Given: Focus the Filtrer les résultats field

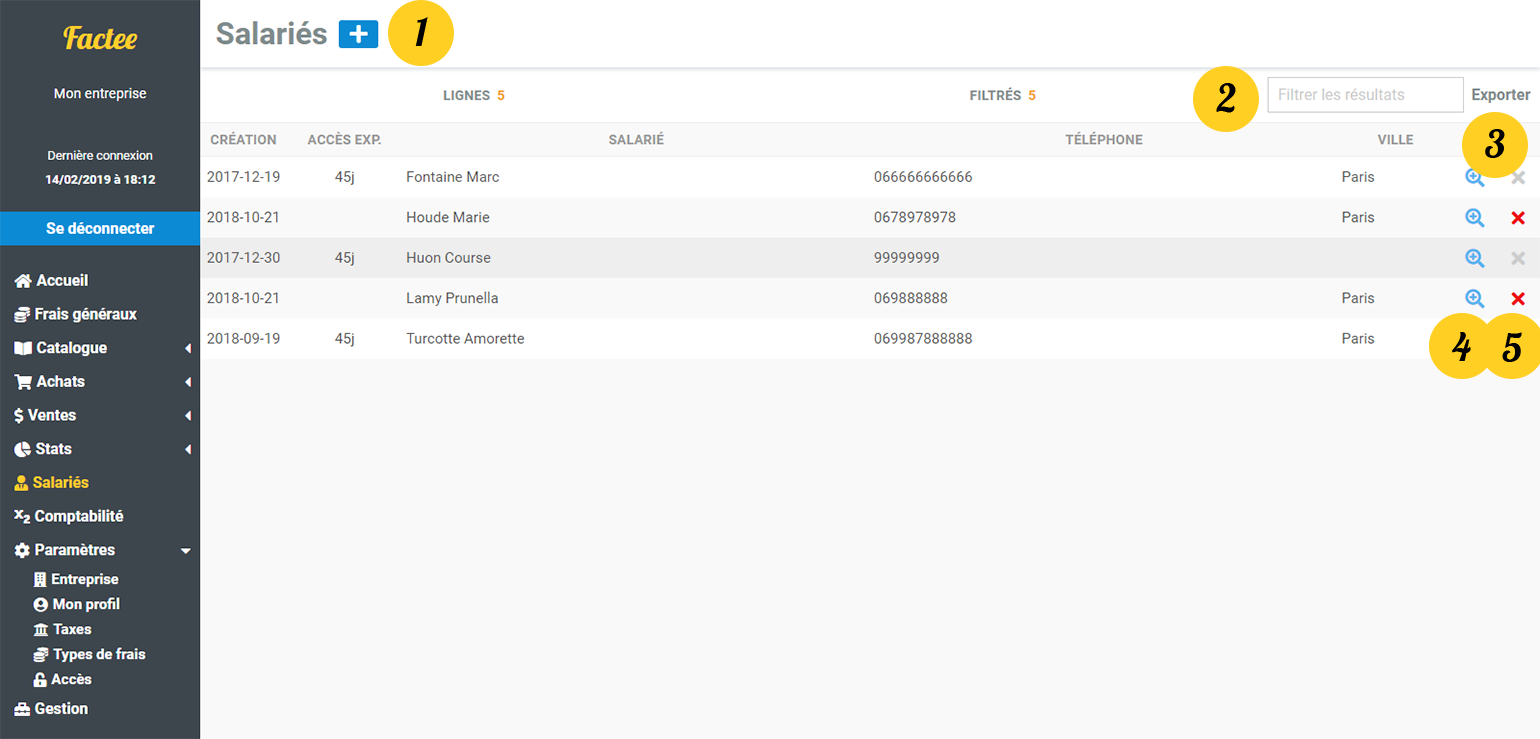Looking at the screenshot, I should (x=1365, y=95).
